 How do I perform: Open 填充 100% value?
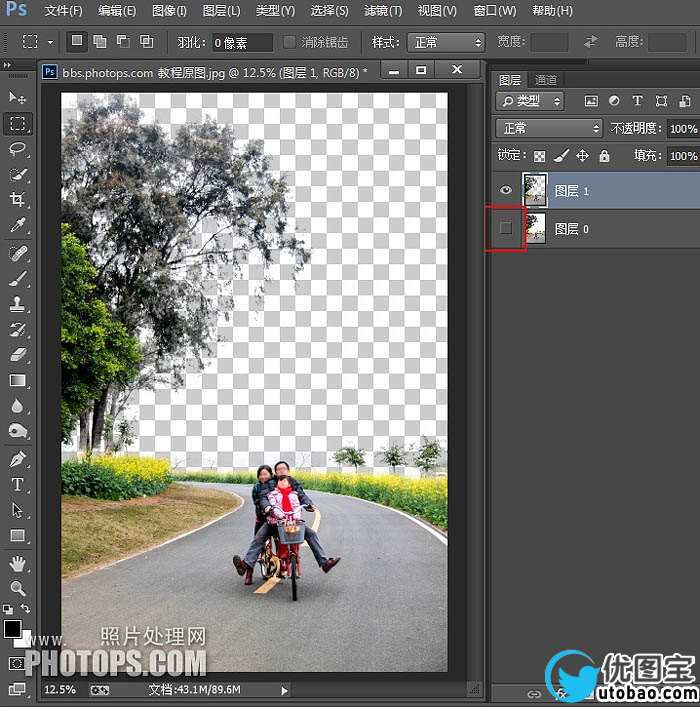683,156
